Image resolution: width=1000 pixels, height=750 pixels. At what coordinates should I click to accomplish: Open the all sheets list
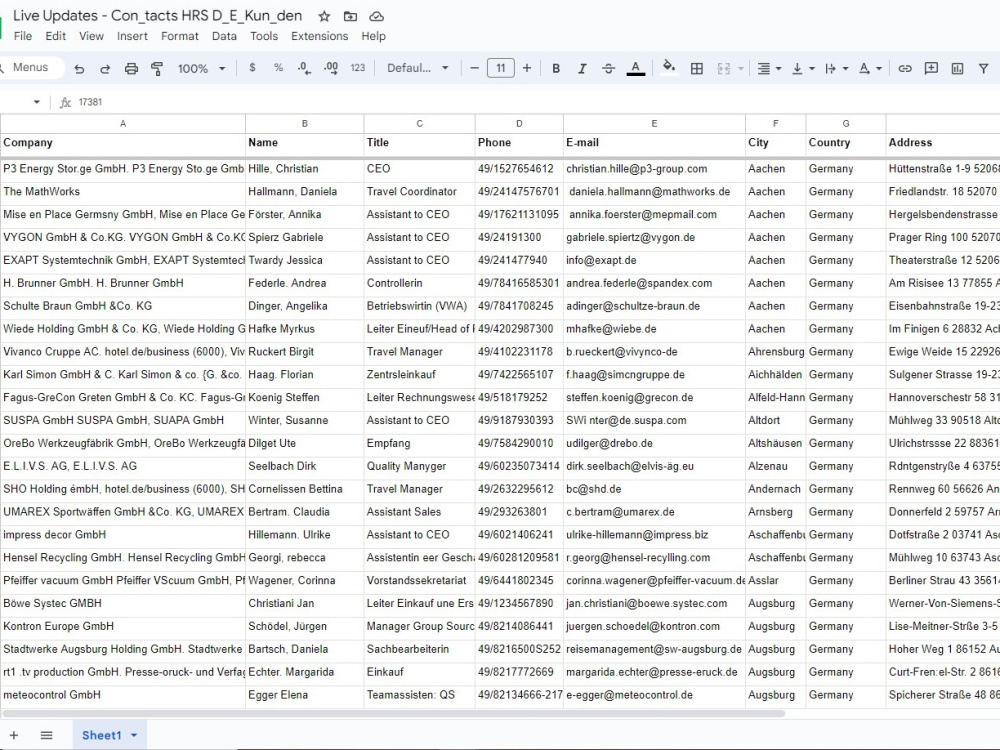tap(47, 735)
